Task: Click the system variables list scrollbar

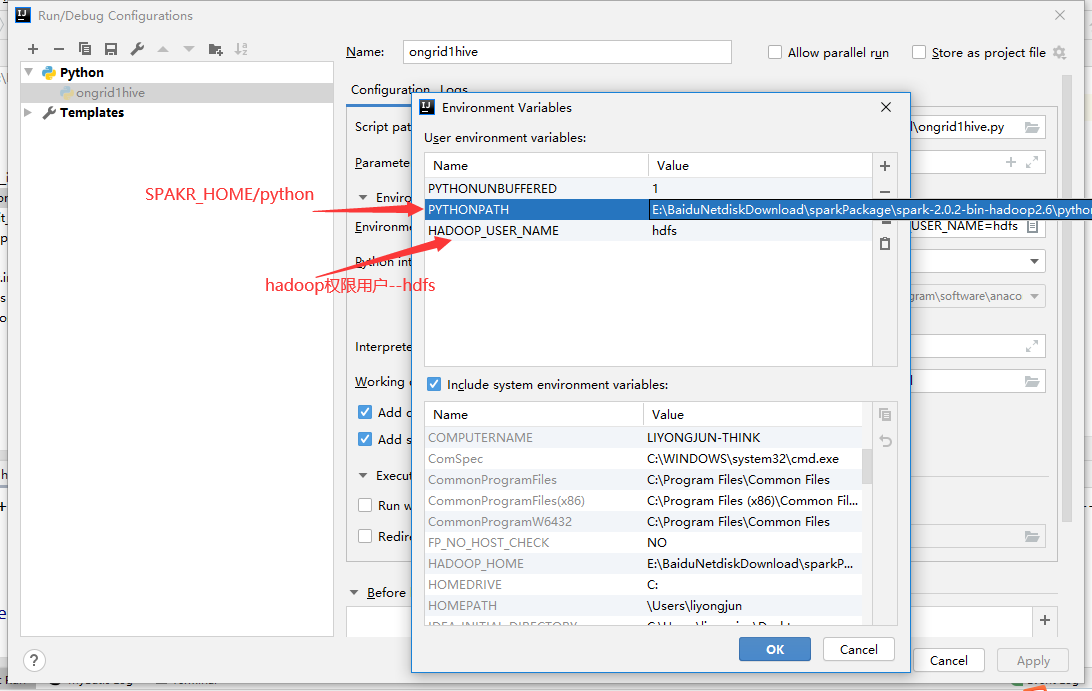Action: 867,466
